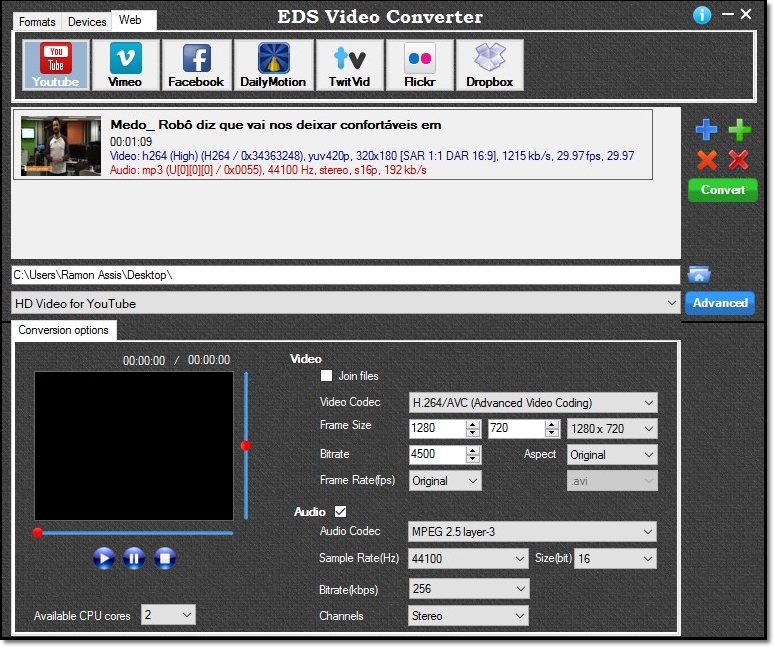775x648 pixels.
Task: Select the Youtube web target
Action: click(55, 65)
